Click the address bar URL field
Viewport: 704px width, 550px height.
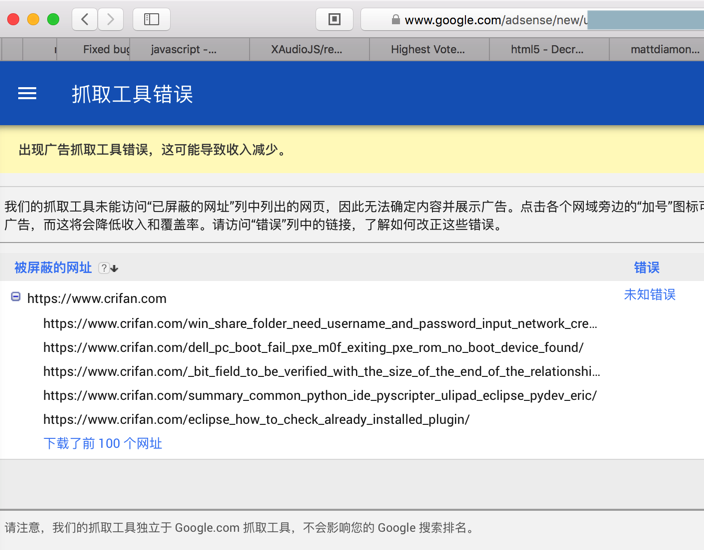point(532,19)
